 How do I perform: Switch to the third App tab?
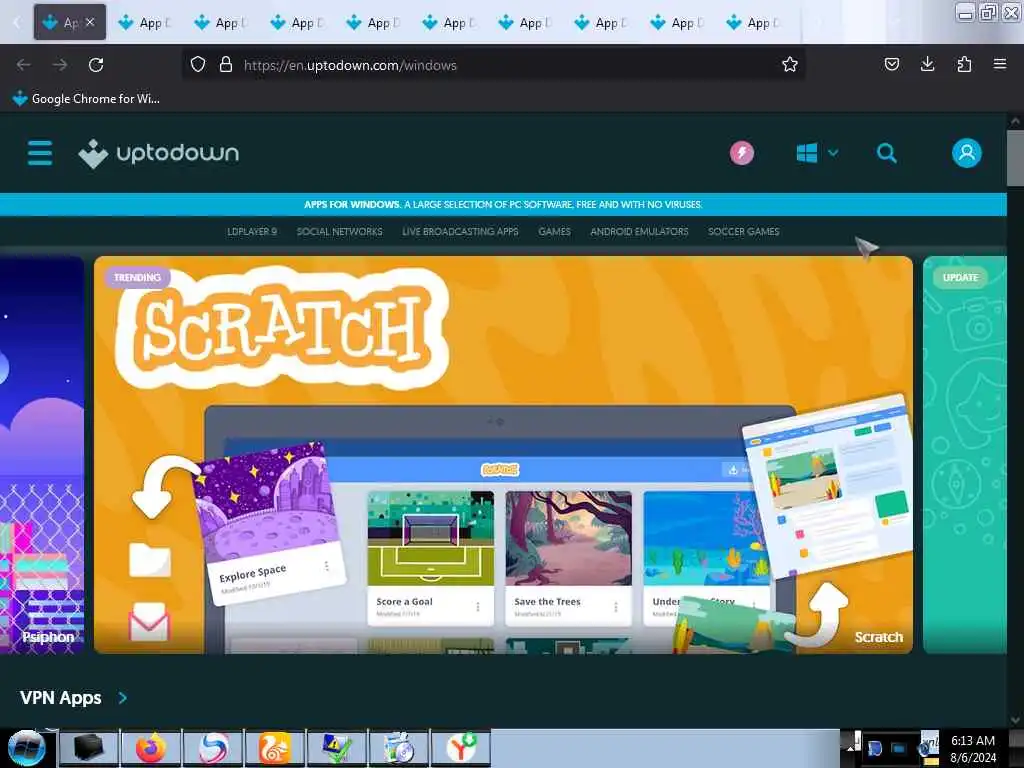click(221, 23)
